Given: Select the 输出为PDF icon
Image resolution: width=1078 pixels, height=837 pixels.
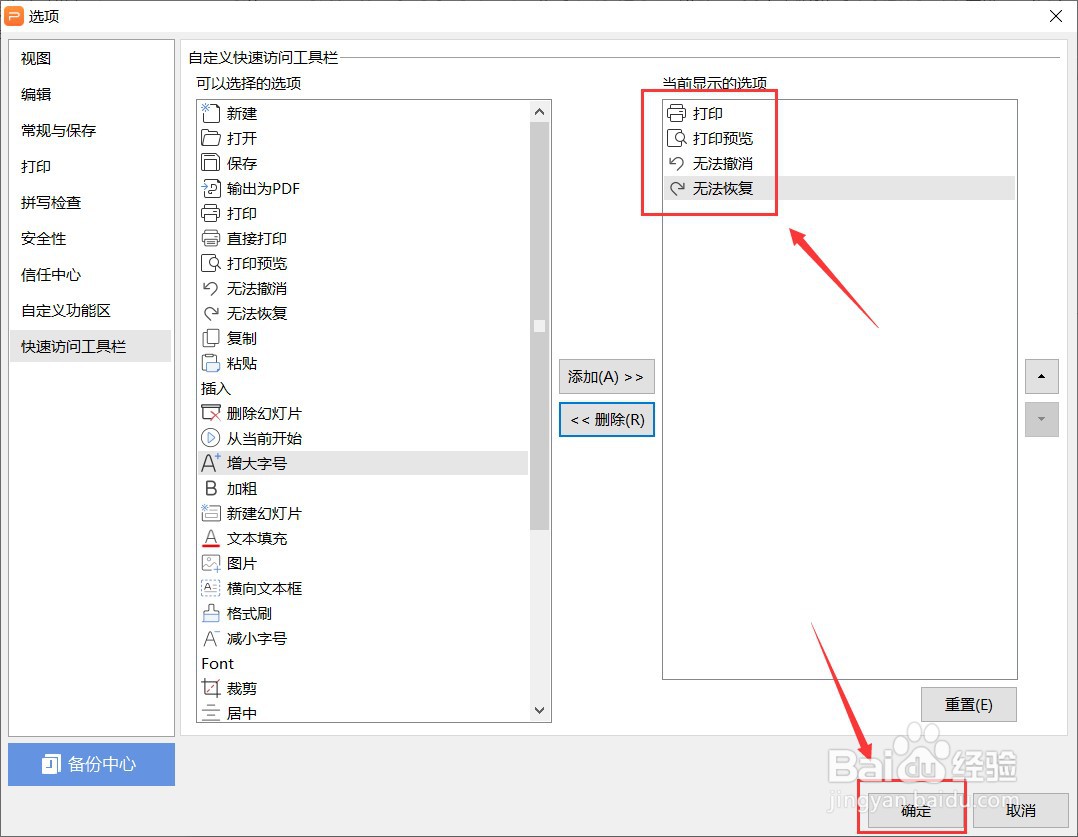Looking at the screenshot, I should 210,188.
